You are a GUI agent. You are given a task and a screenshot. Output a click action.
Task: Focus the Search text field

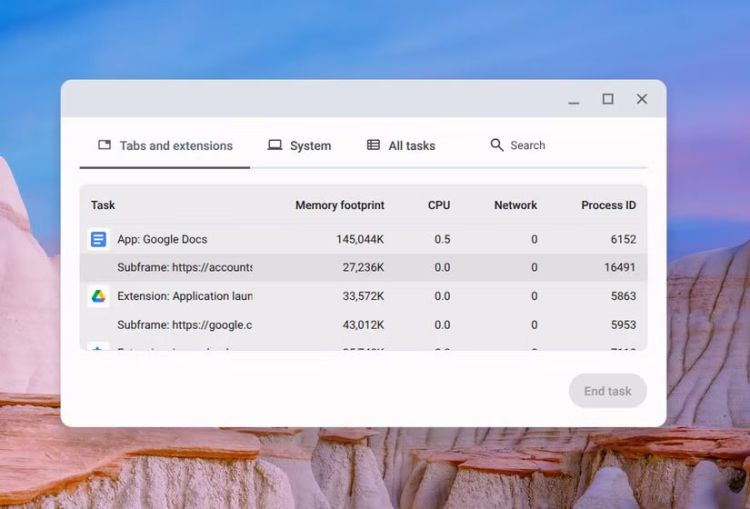(560, 146)
